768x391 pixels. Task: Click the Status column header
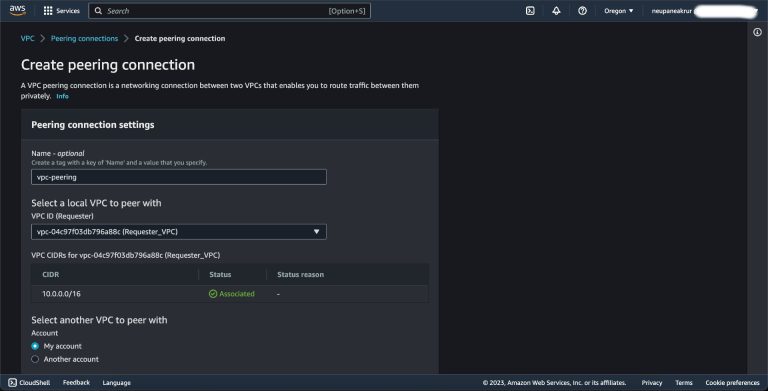220,274
